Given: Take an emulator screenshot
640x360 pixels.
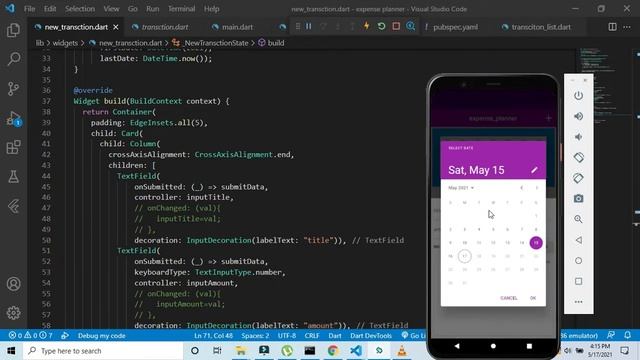Looking at the screenshot, I should tap(578, 198).
